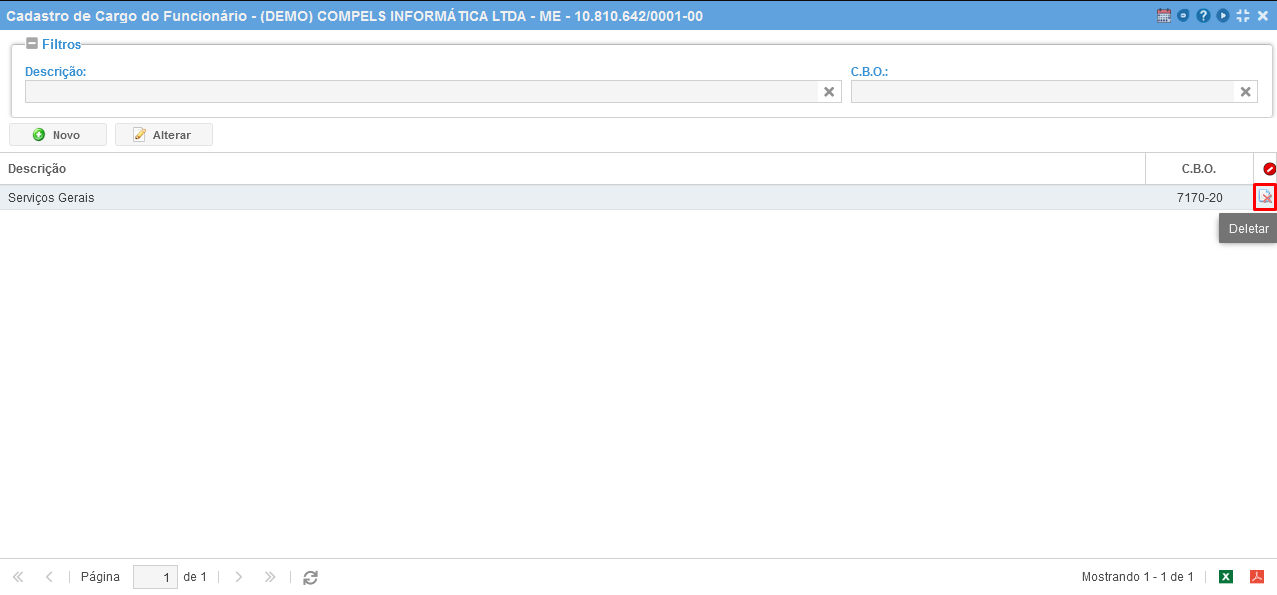1277x595 pixels.
Task: Click the Novo button
Action: (58, 135)
